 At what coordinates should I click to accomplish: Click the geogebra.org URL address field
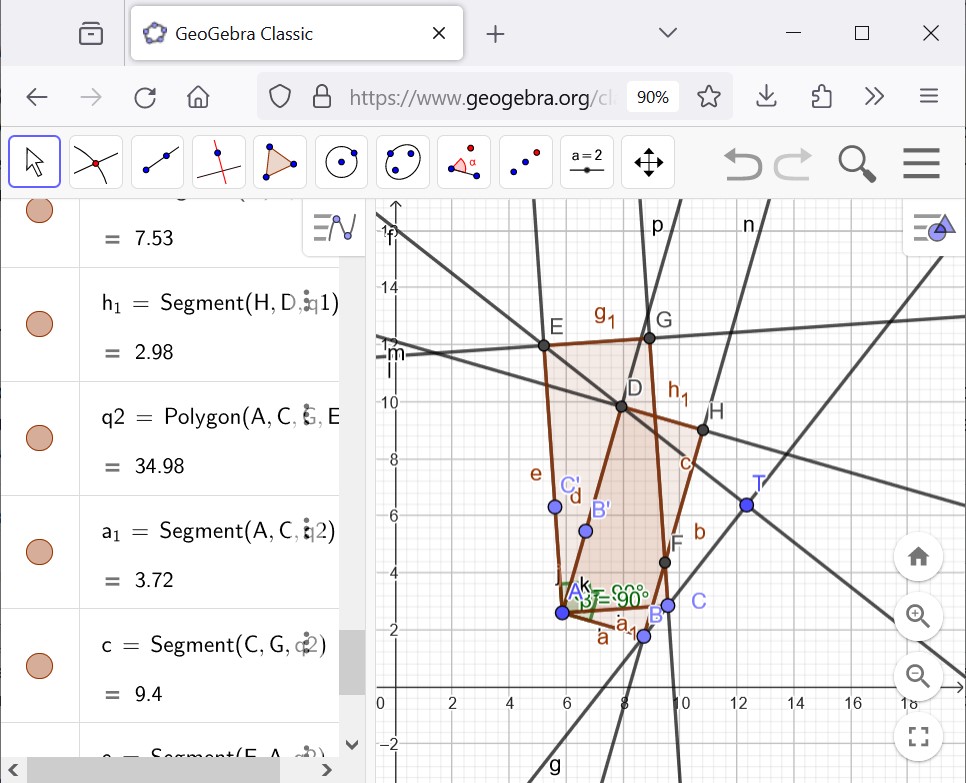pyautogui.click(x=481, y=97)
